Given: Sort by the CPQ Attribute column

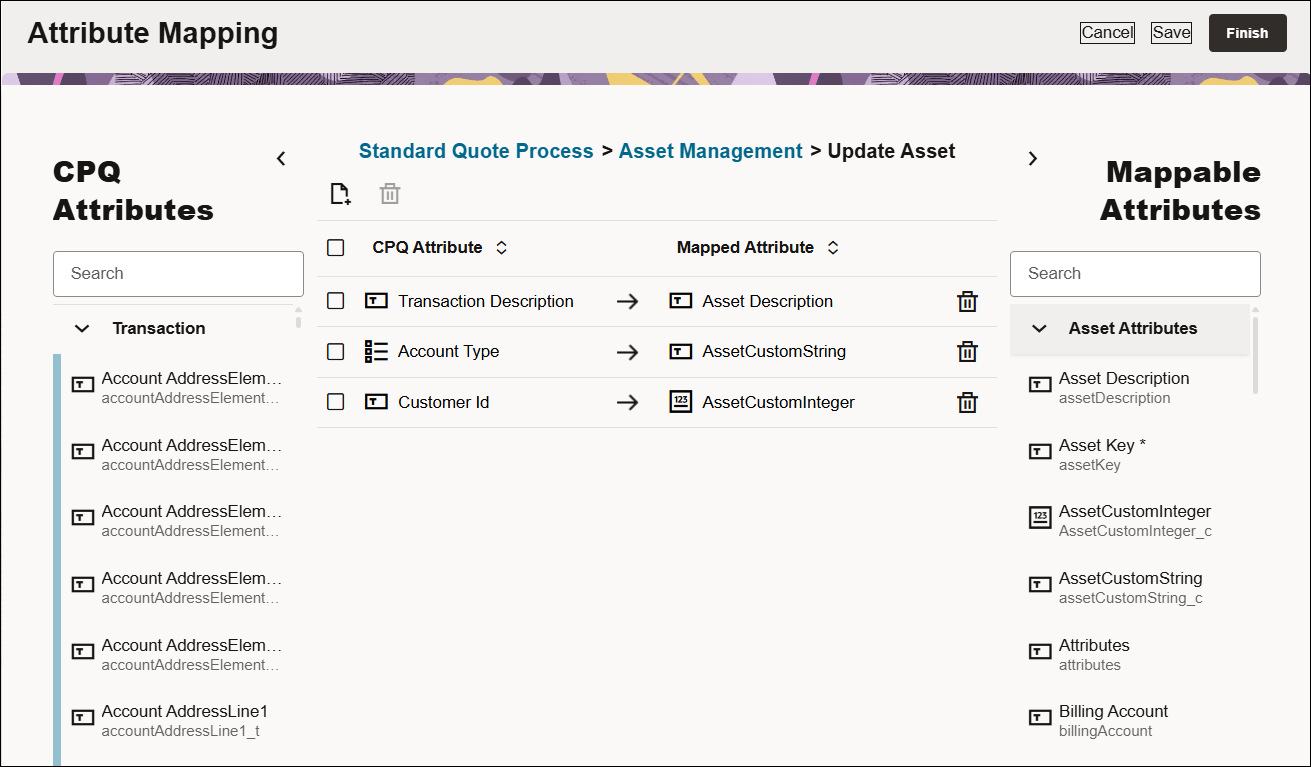Looking at the screenshot, I should coord(501,246).
